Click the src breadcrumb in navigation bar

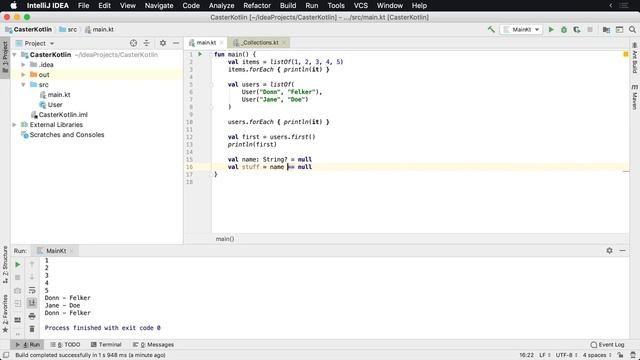coord(68,29)
